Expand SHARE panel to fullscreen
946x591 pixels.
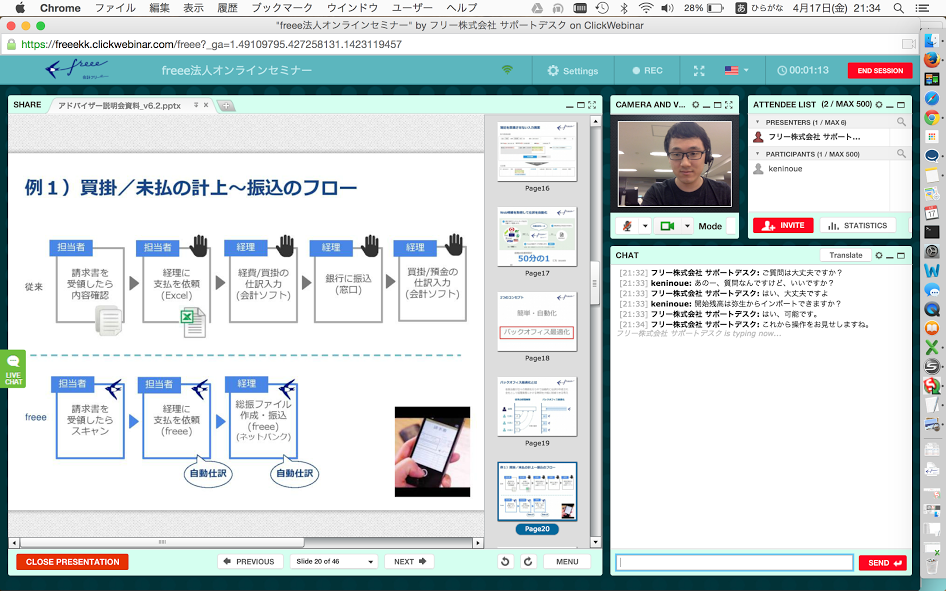tap(592, 105)
